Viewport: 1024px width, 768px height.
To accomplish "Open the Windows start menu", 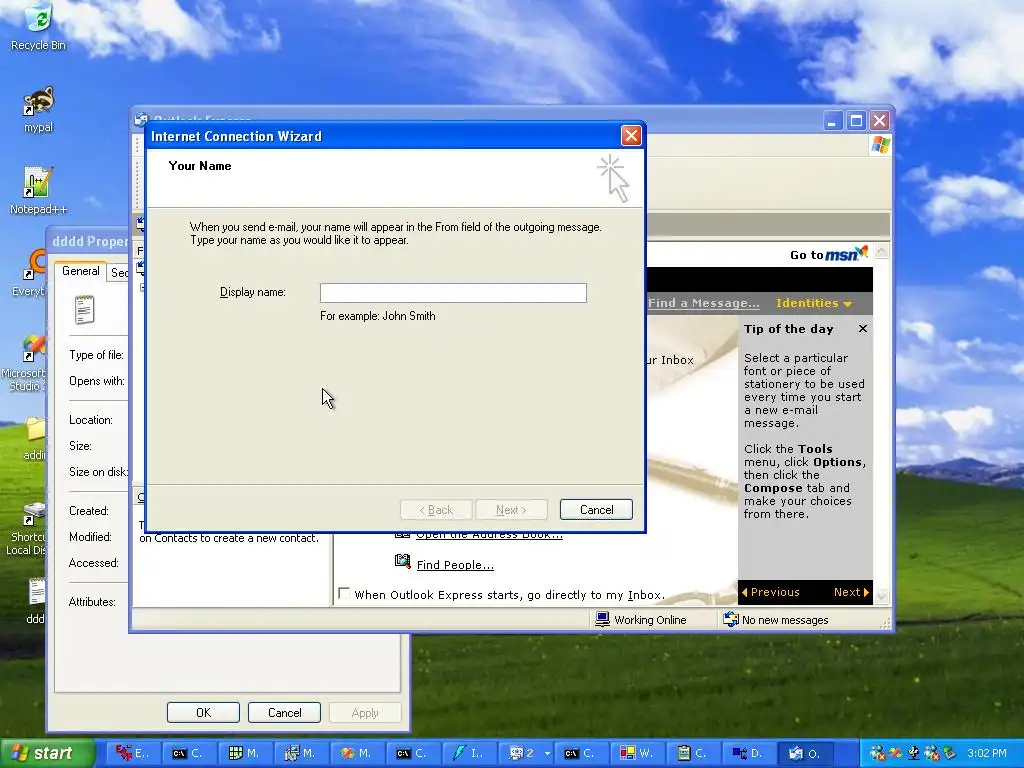I will [x=46, y=753].
